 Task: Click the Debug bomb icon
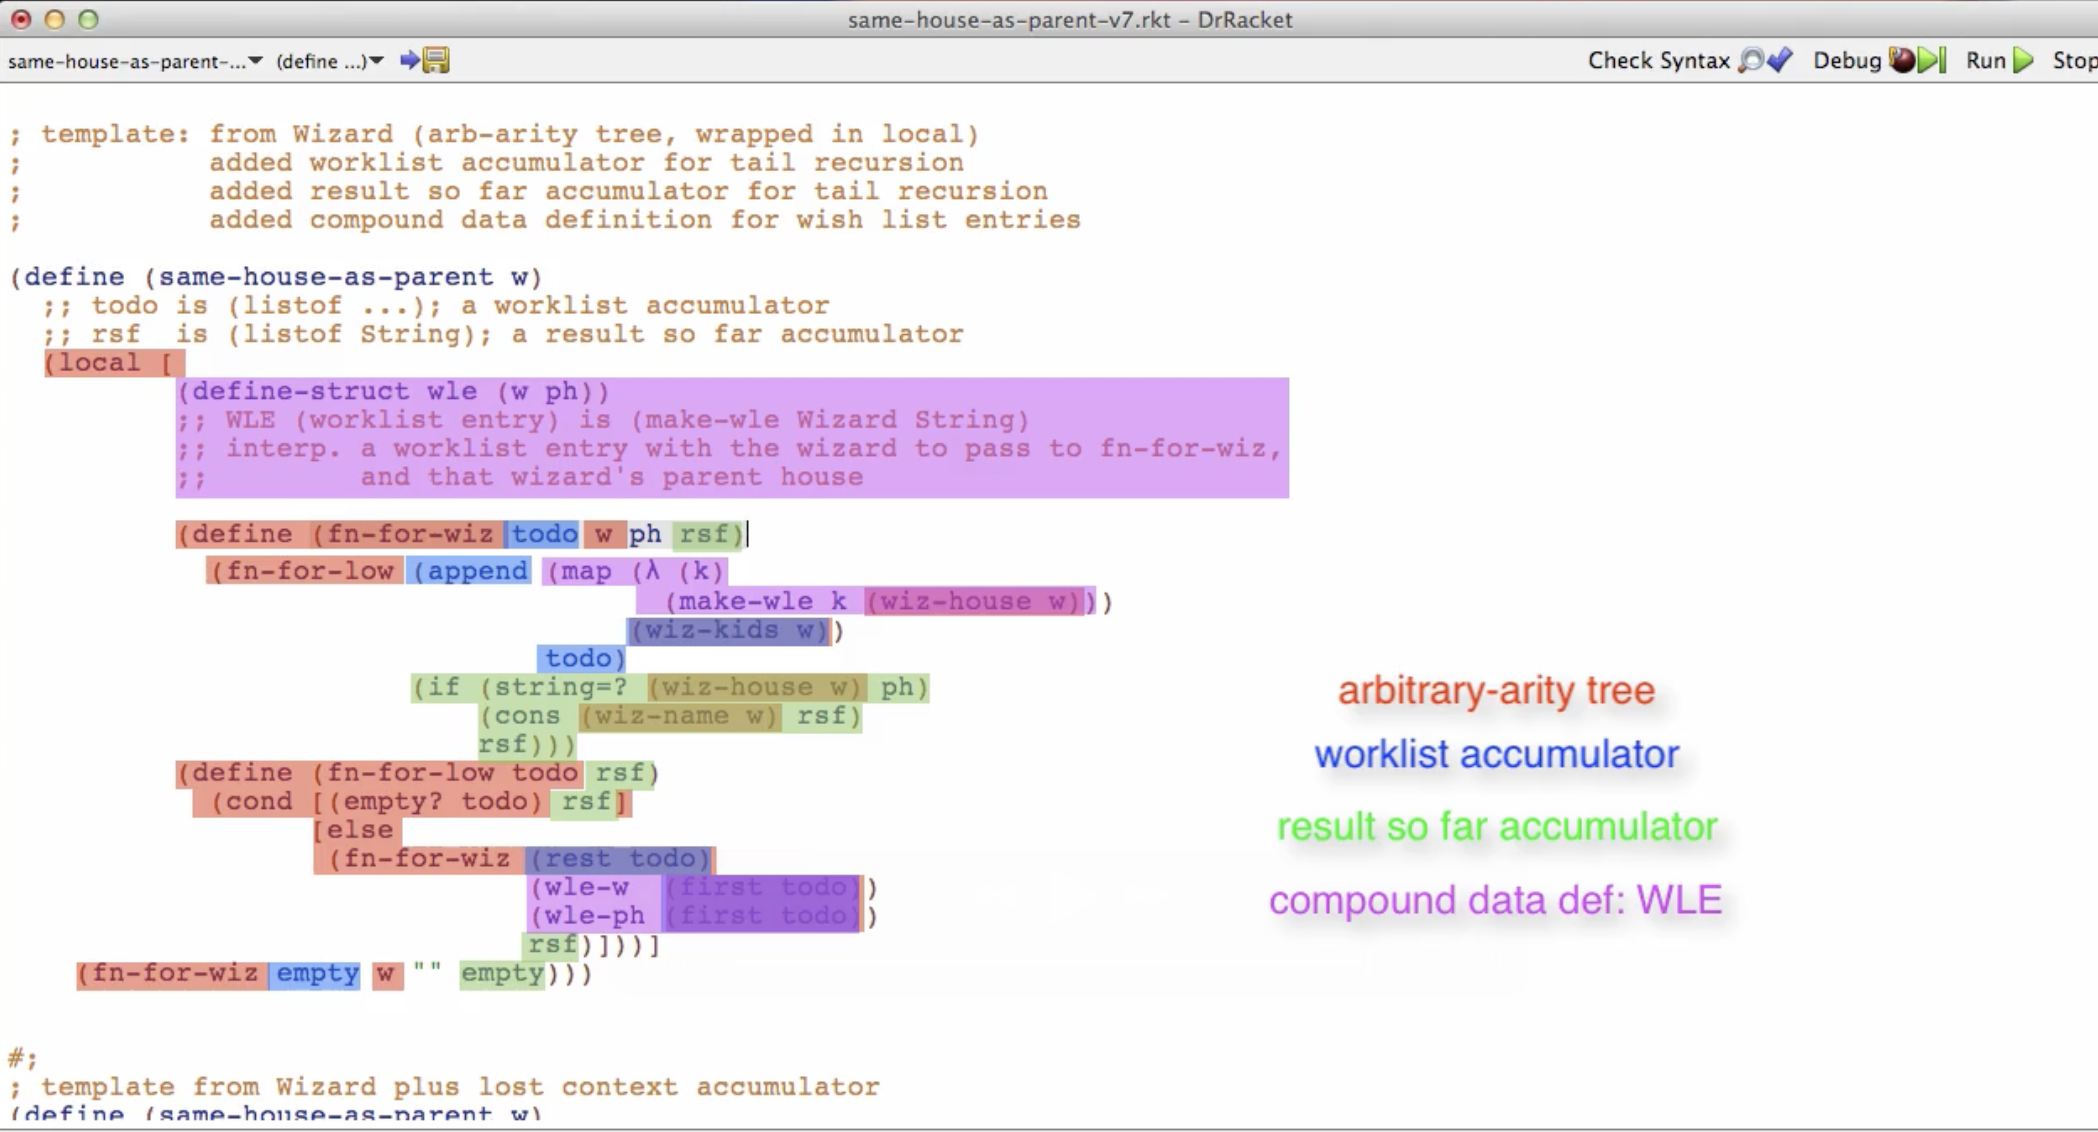point(1901,60)
